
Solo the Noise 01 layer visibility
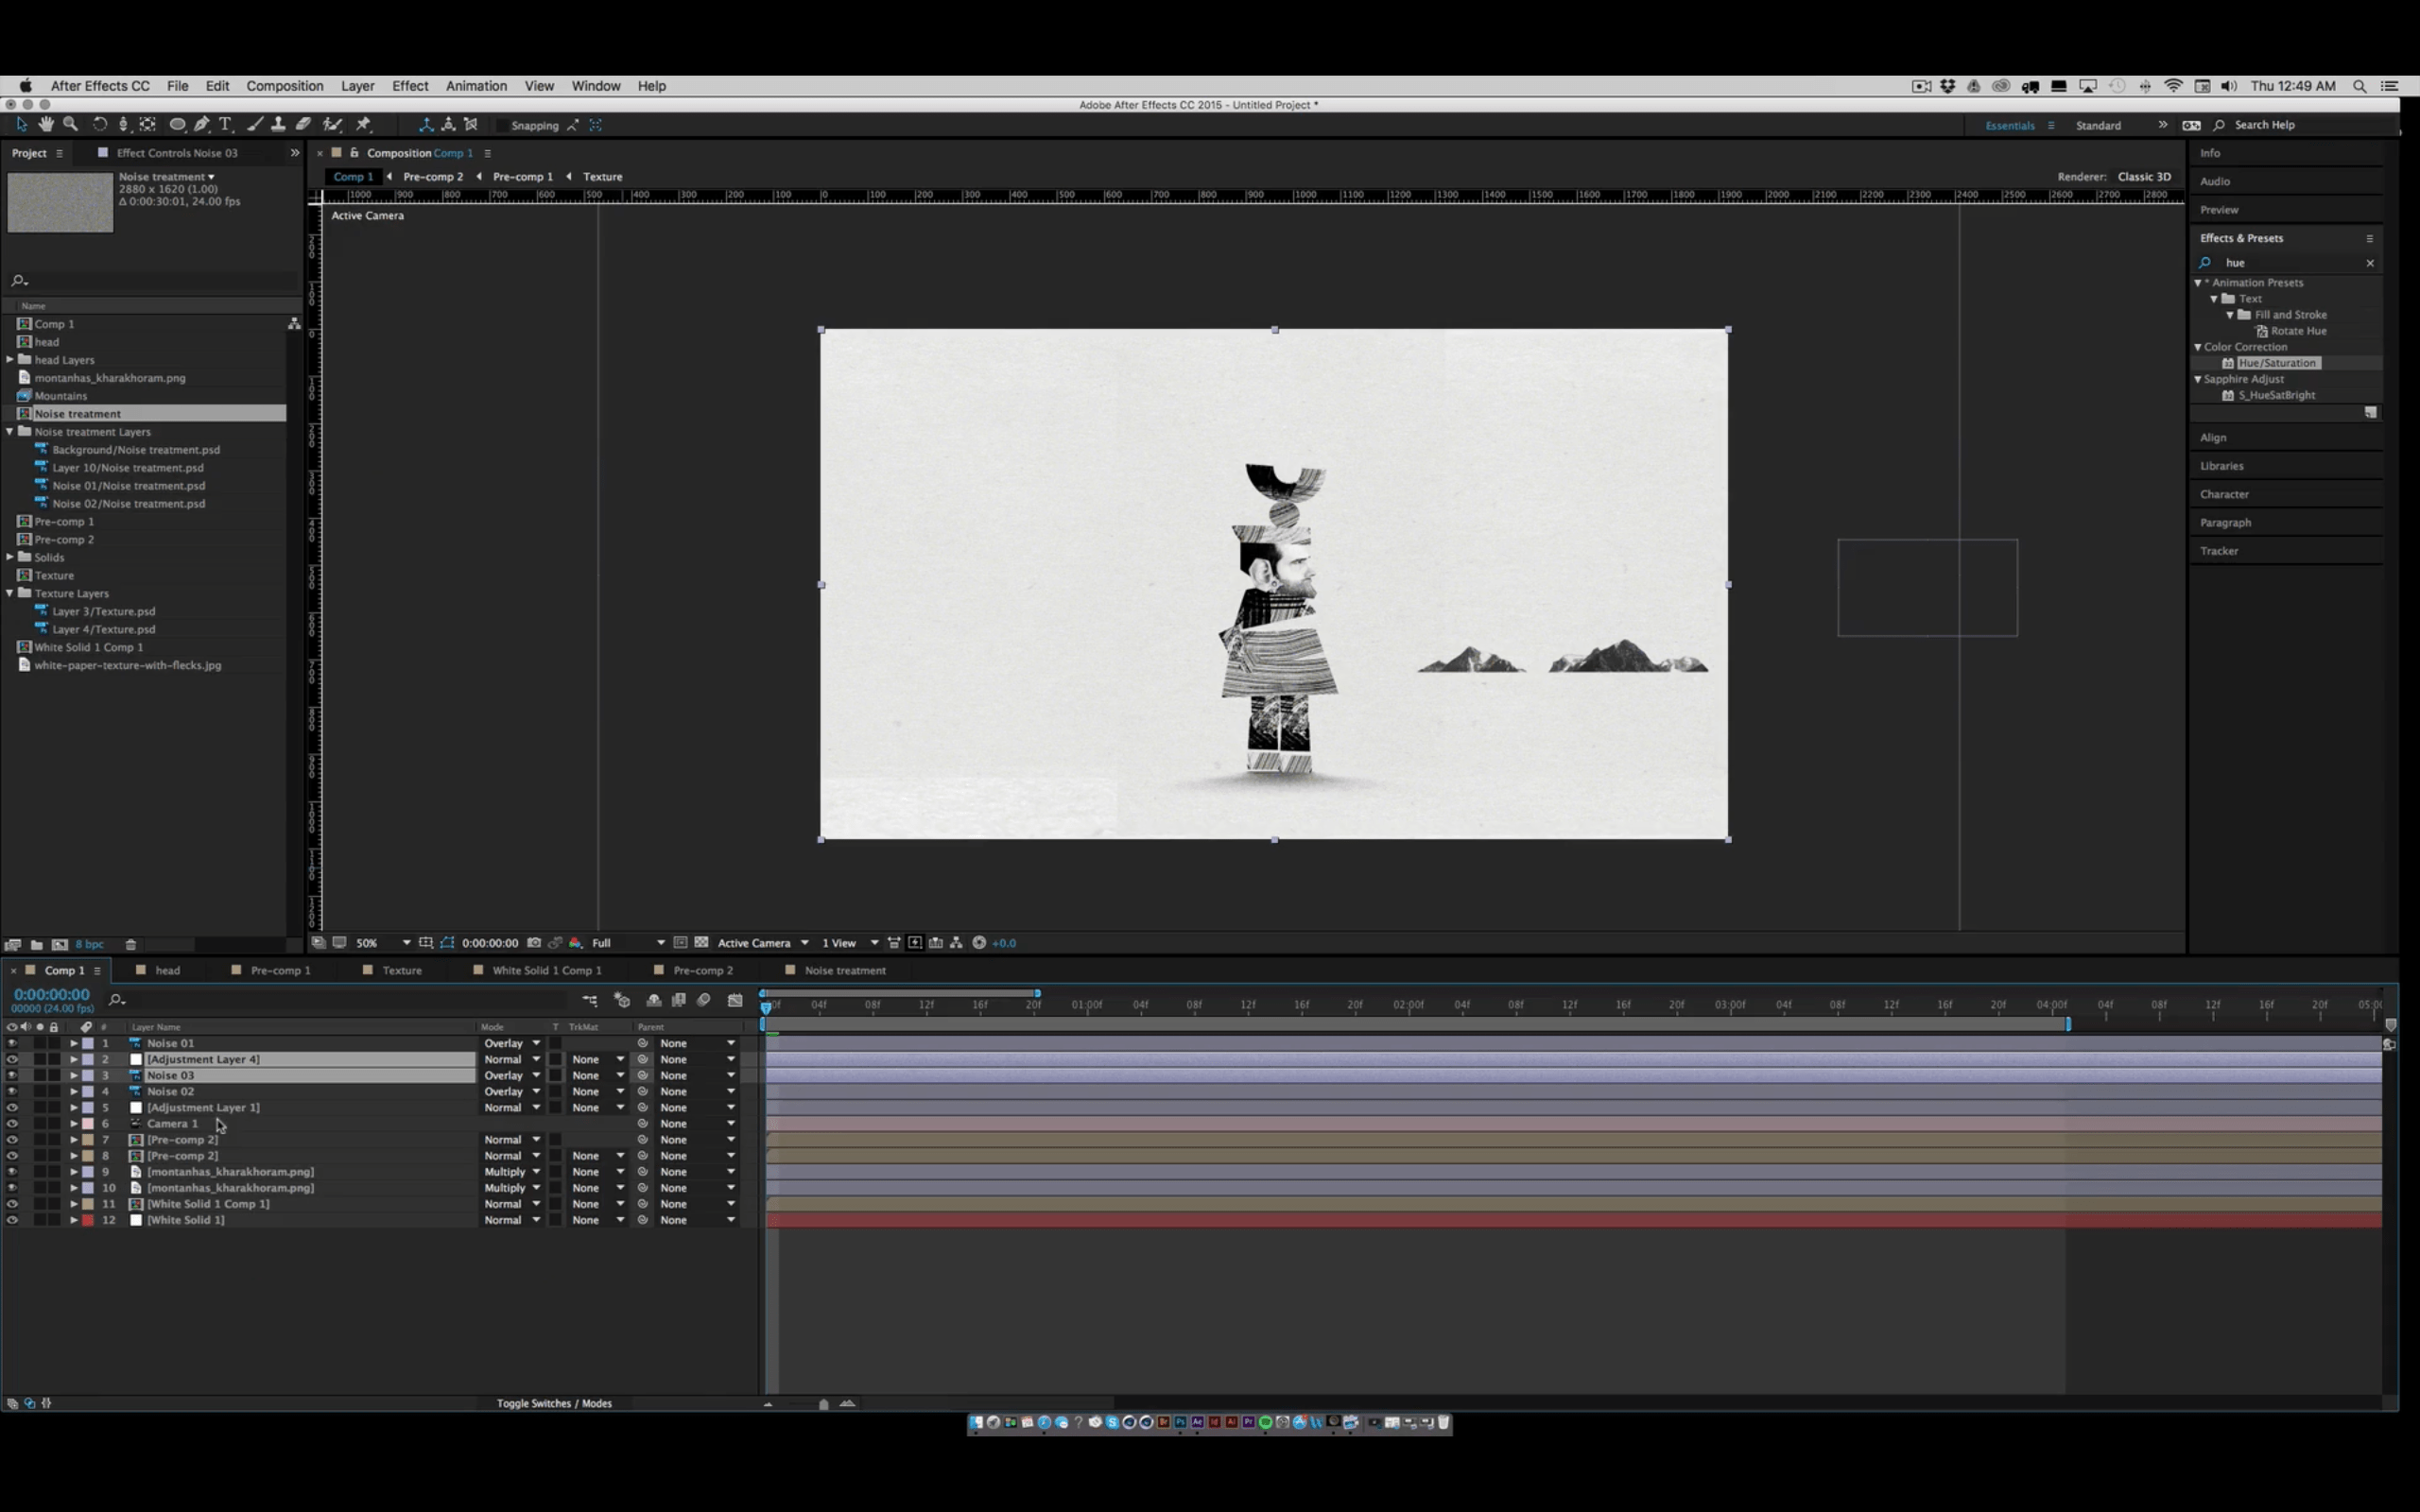[x=42, y=1043]
